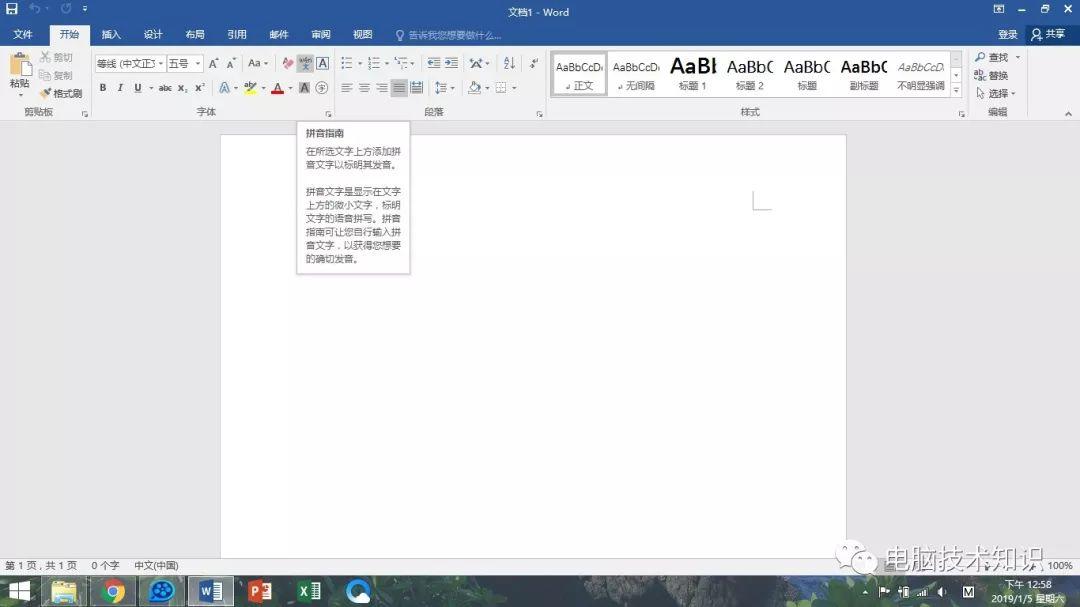Apply yellow text highlight color
The image size is (1080, 607).
coord(250,88)
